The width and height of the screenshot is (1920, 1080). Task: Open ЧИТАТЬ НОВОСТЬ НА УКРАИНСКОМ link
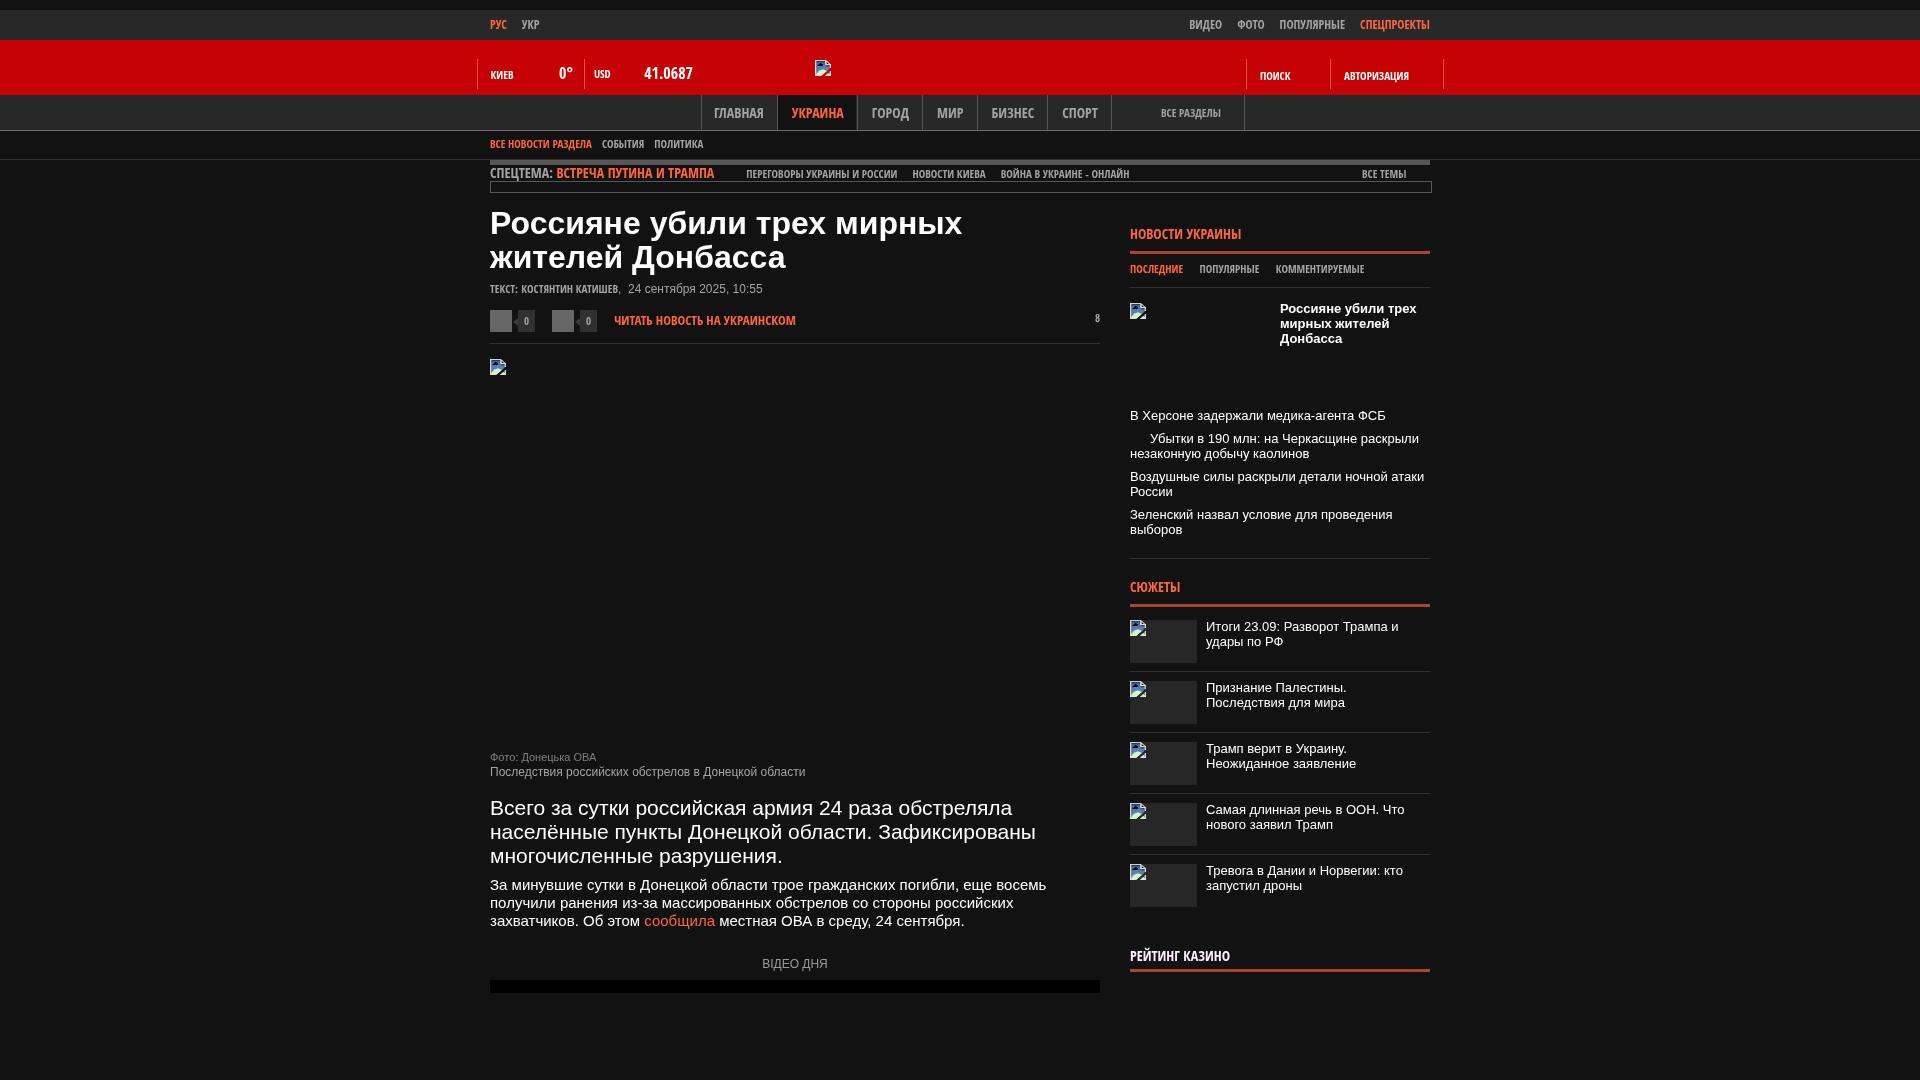[x=704, y=321]
